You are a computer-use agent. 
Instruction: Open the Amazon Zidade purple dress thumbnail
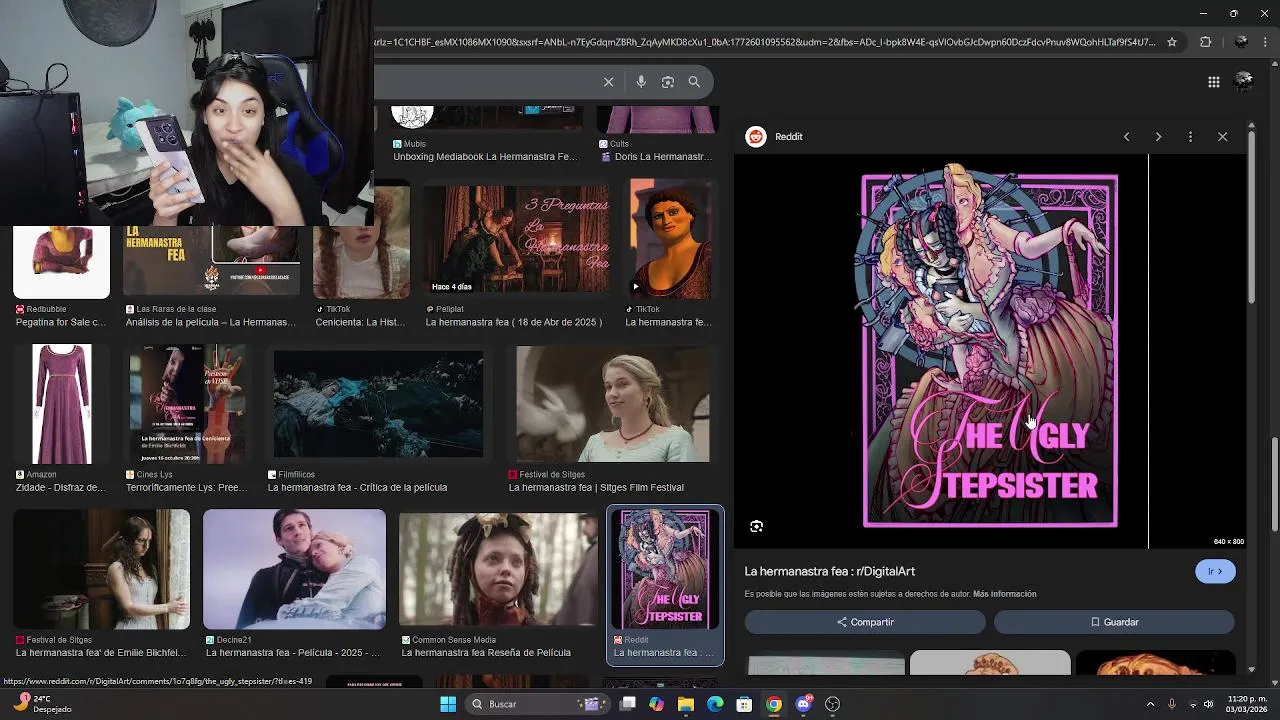click(61, 404)
